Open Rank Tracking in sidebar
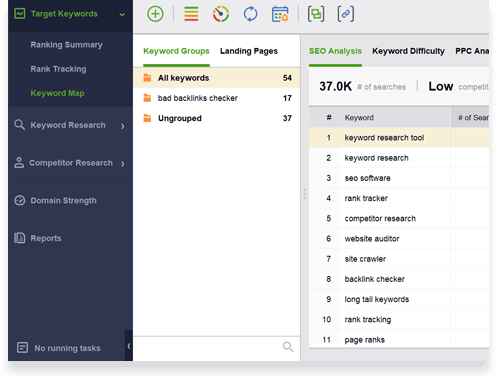The height and width of the screenshot is (379, 497). pos(58,69)
